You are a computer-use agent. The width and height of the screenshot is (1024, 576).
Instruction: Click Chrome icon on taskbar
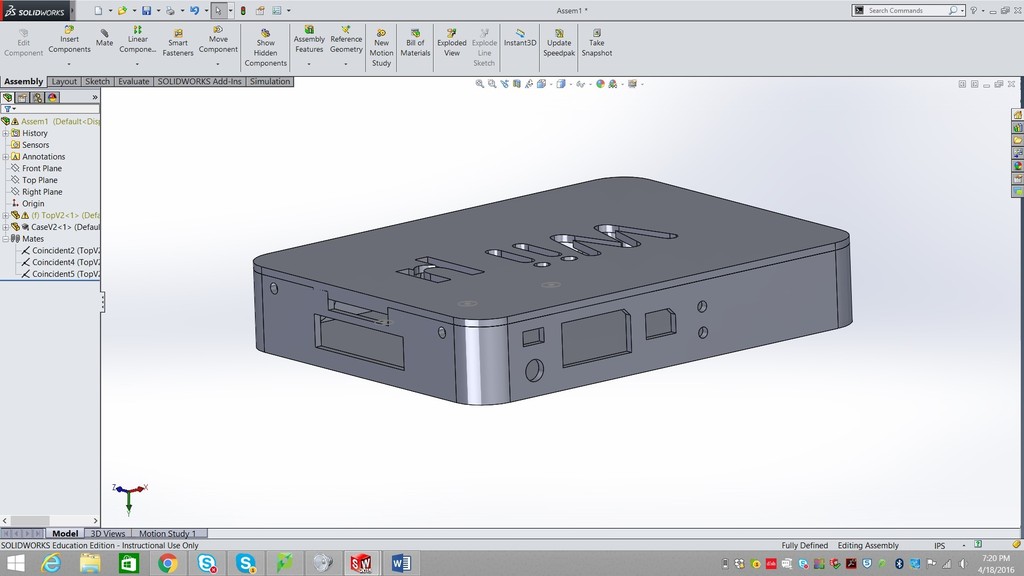pos(167,563)
